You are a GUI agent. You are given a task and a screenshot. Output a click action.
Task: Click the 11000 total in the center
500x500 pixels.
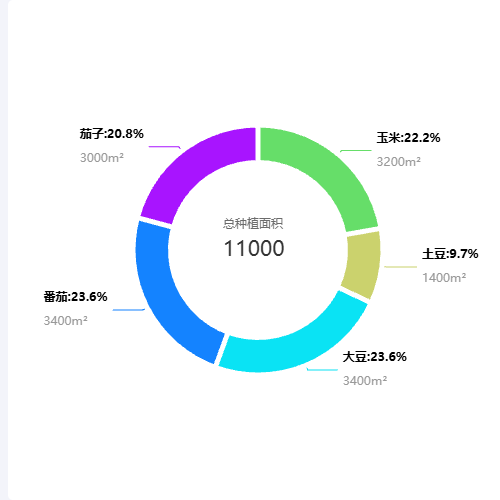point(254,248)
